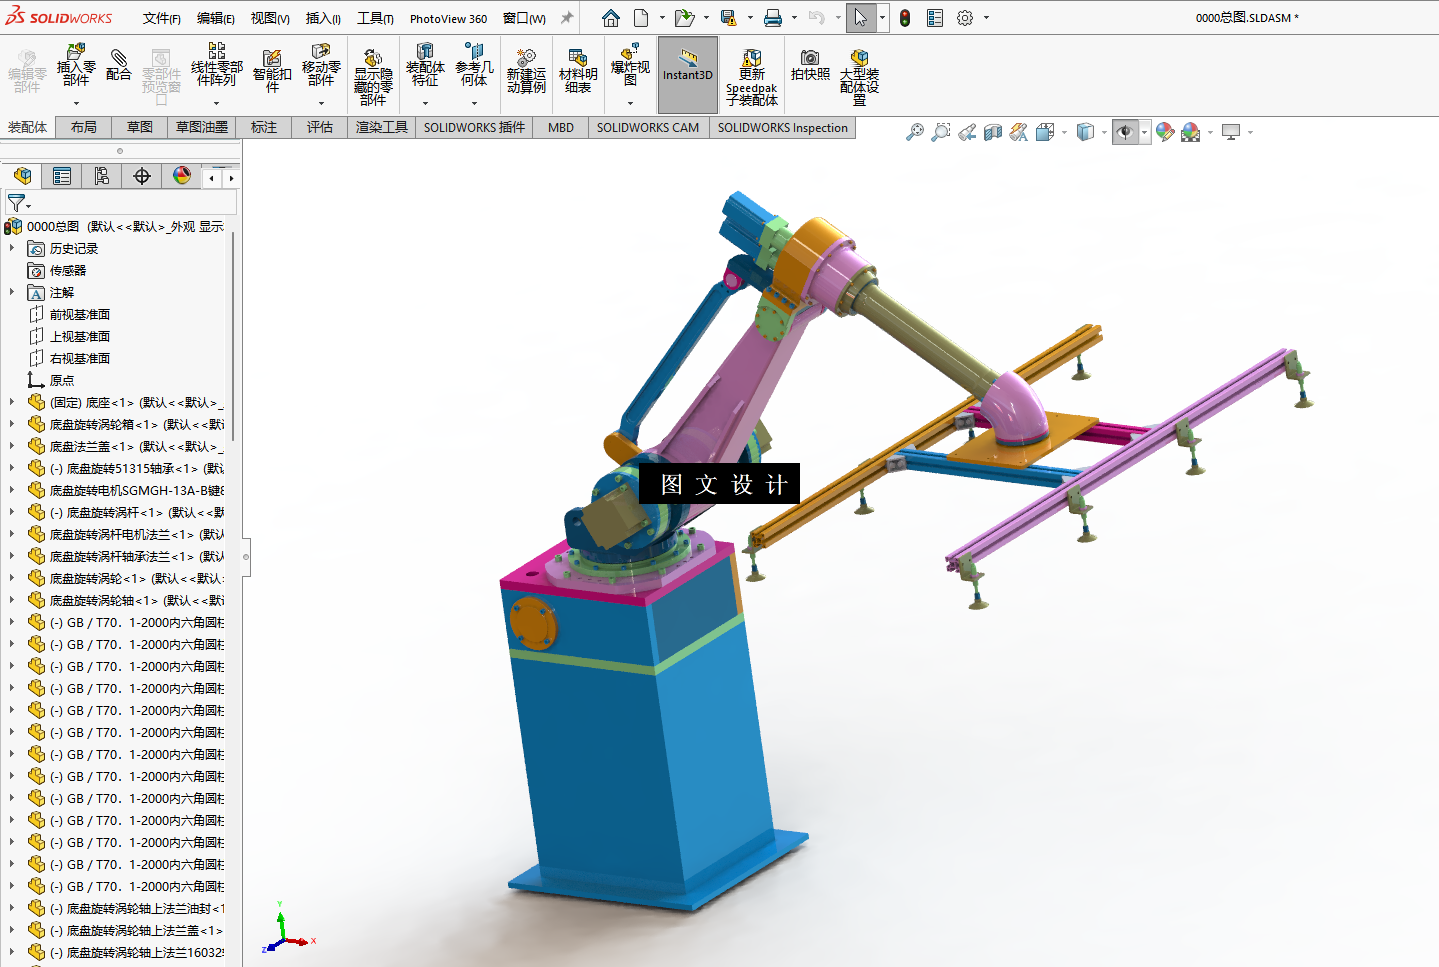Open the Options gear icon
The image size is (1439, 967).
pyautogui.click(x=965, y=18)
